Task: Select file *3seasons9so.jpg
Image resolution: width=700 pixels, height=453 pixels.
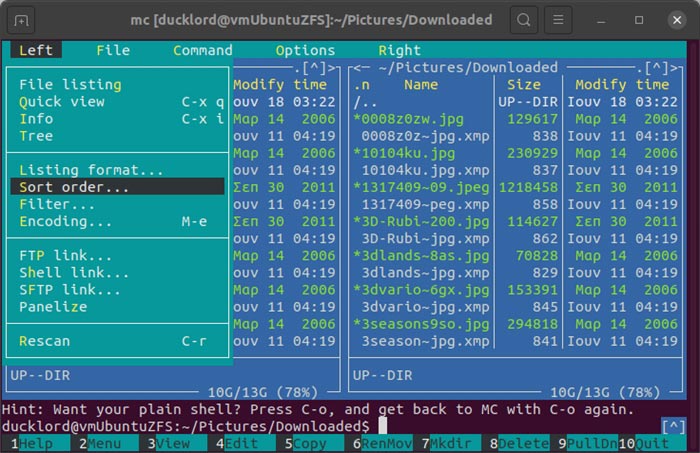Action: point(423,324)
